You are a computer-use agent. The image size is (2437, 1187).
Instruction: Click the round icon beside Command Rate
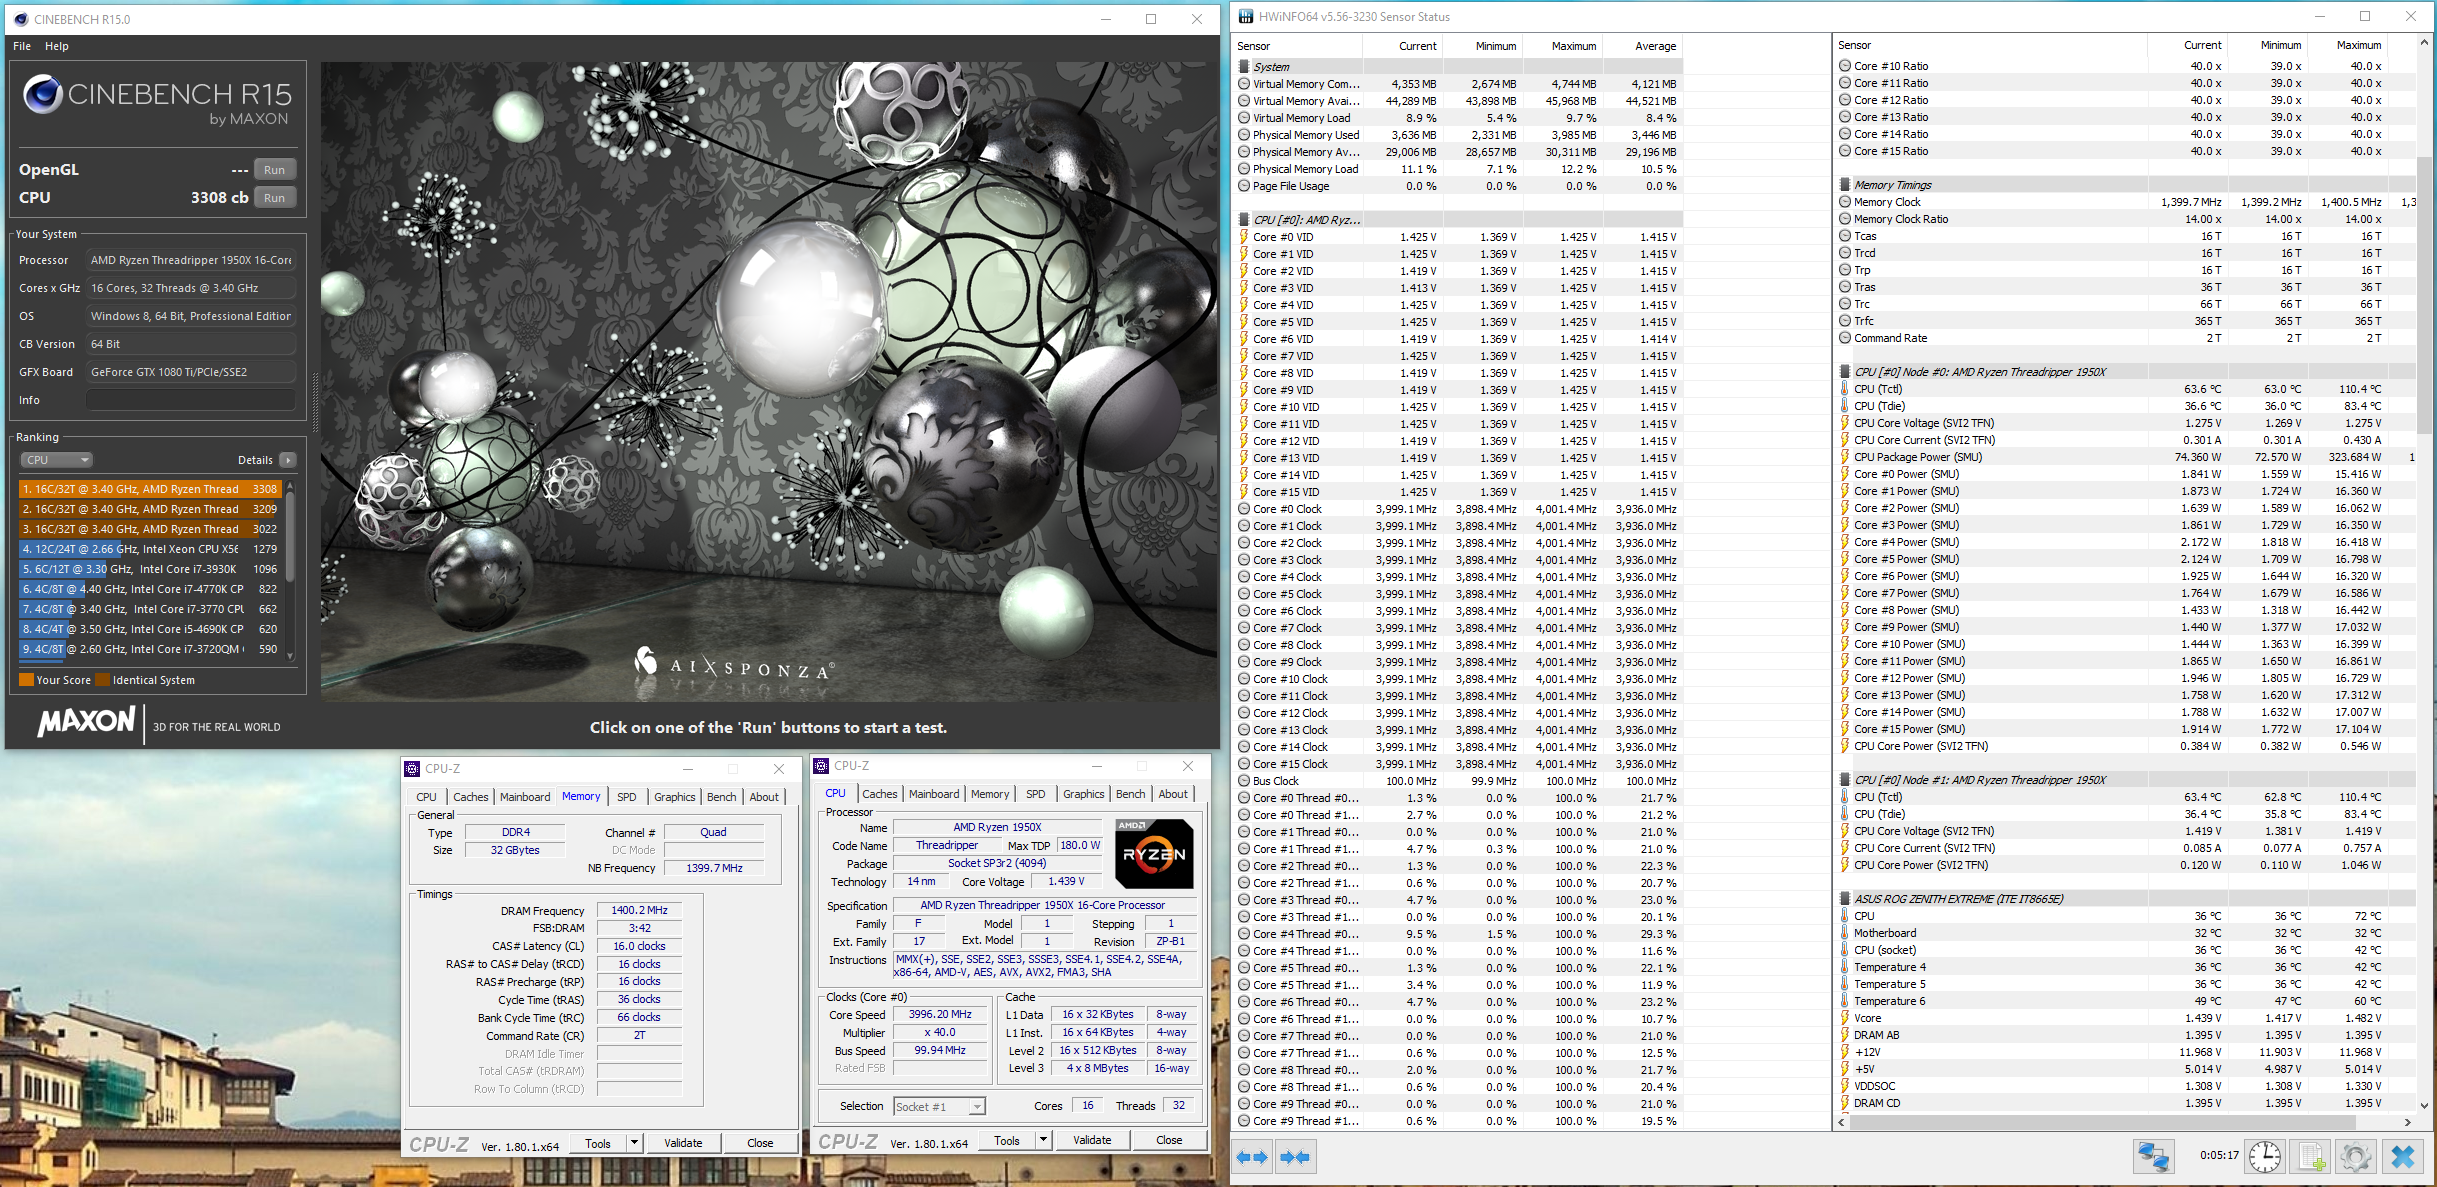pyautogui.click(x=1845, y=338)
